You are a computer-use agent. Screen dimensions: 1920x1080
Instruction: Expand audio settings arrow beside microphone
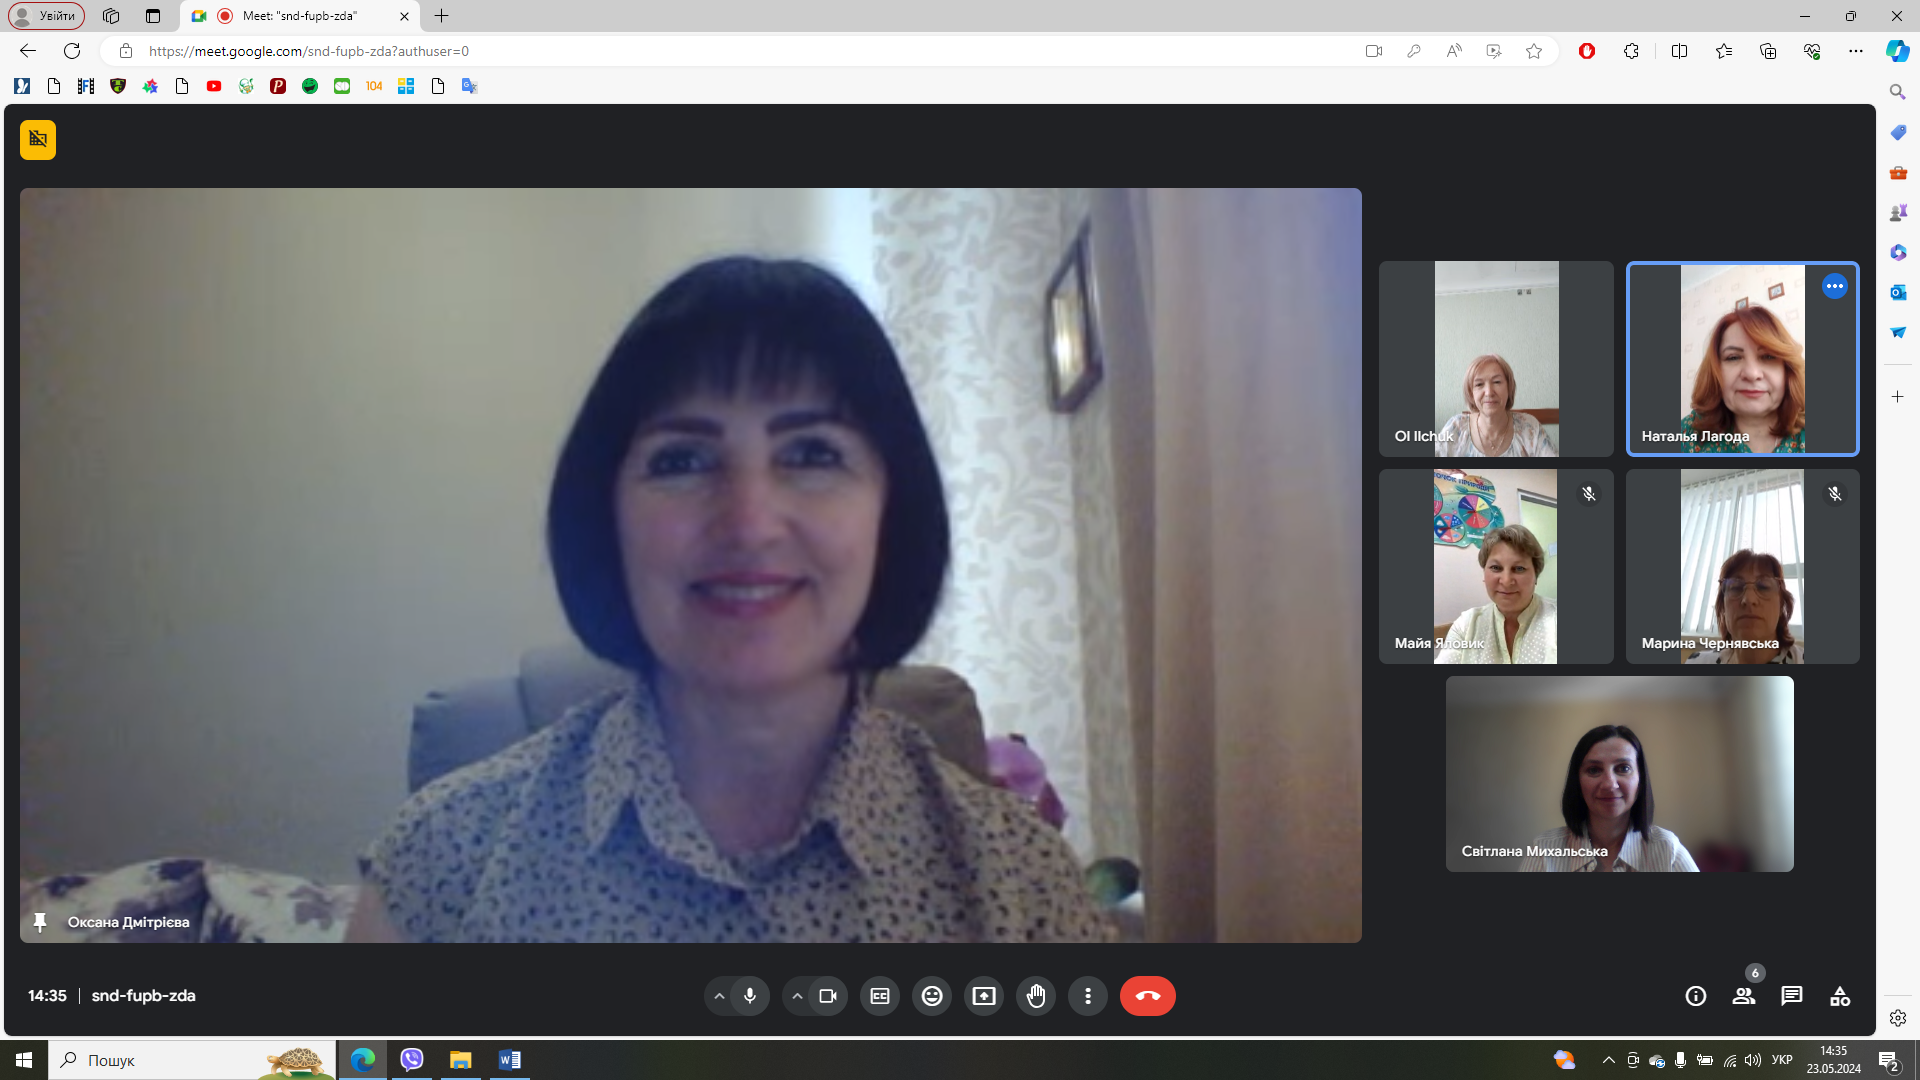click(719, 996)
